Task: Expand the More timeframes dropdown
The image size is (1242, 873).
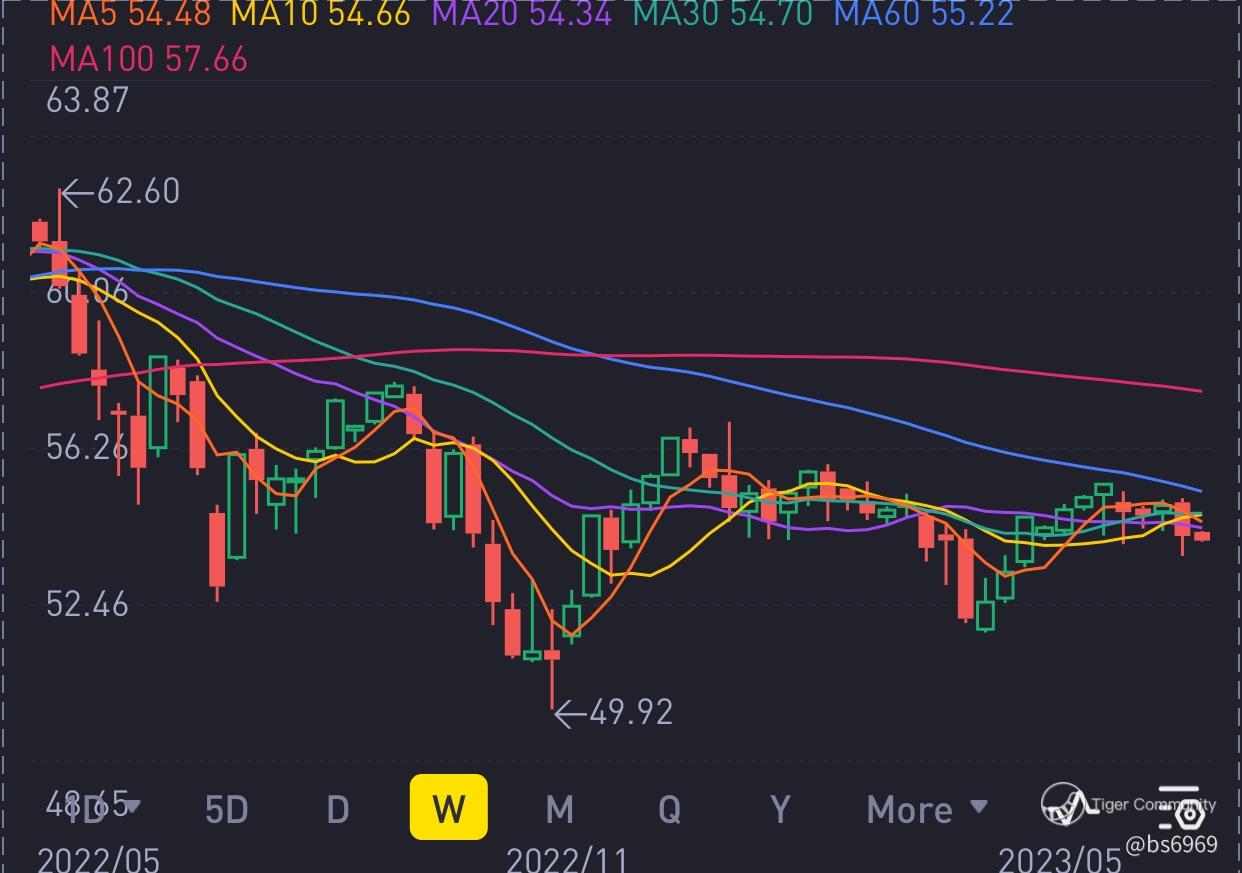Action: pyautogui.click(x=927, y=809)
